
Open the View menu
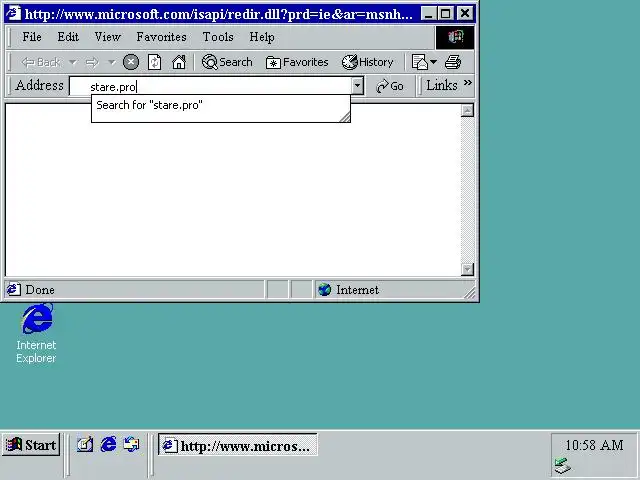tap(107, 37)
